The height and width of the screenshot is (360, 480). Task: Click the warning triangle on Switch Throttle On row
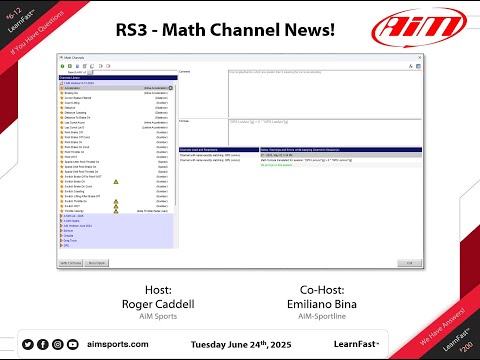116,201
